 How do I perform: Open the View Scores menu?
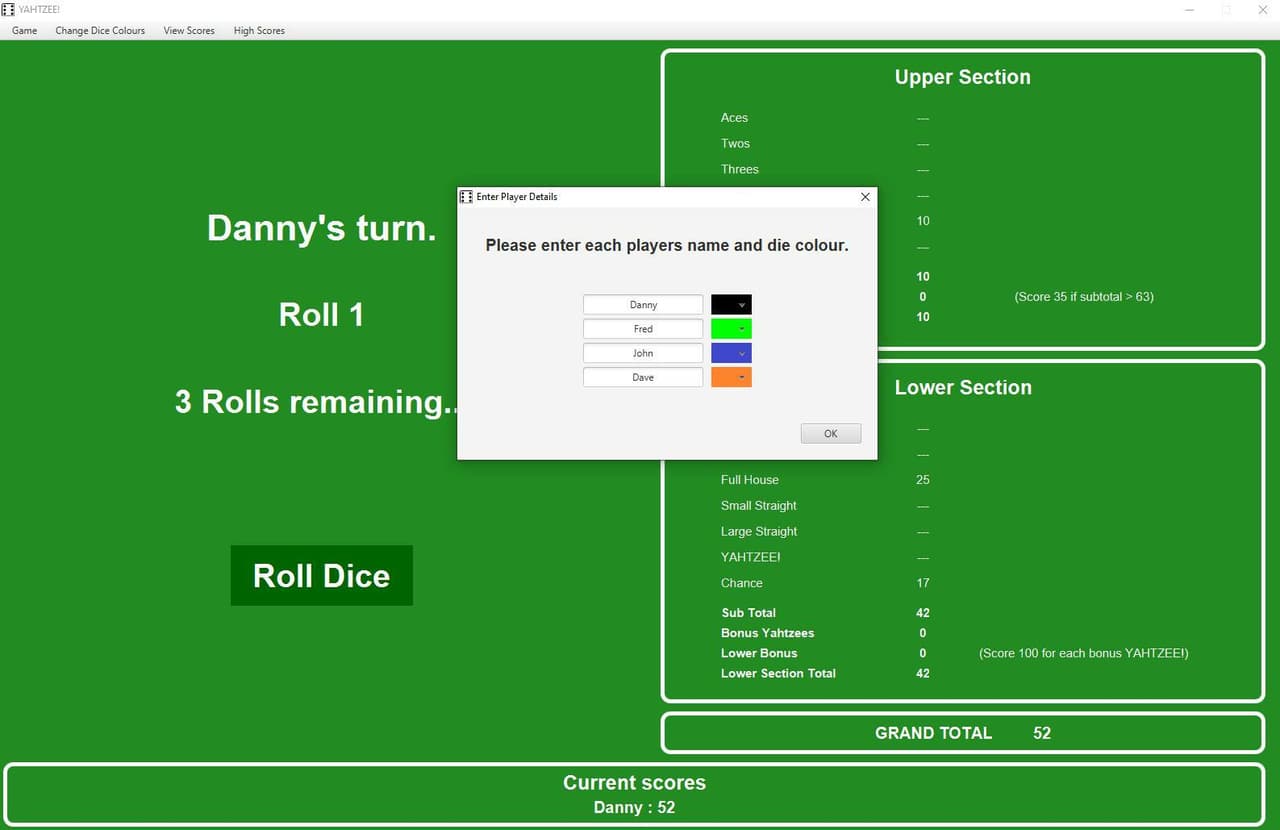coord(189,31)
